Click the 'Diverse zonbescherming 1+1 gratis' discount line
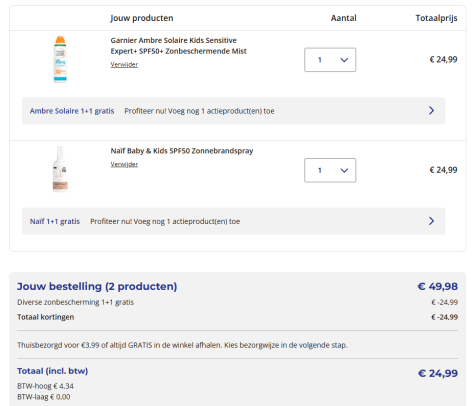The height and width of the screenshot is (406, 475). point(75,302)
